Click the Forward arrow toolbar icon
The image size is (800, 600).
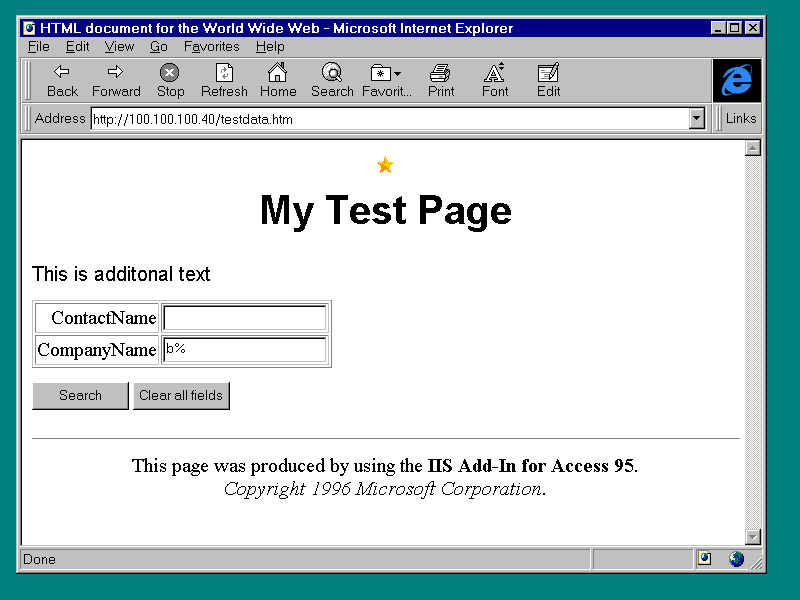pos(116,73)
